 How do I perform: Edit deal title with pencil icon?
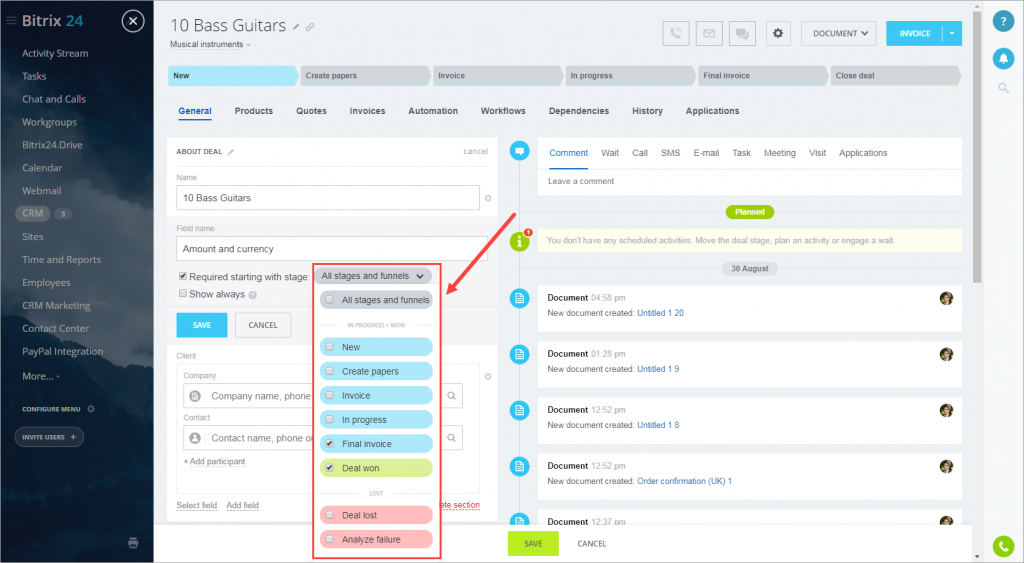(x=296, y=27)
